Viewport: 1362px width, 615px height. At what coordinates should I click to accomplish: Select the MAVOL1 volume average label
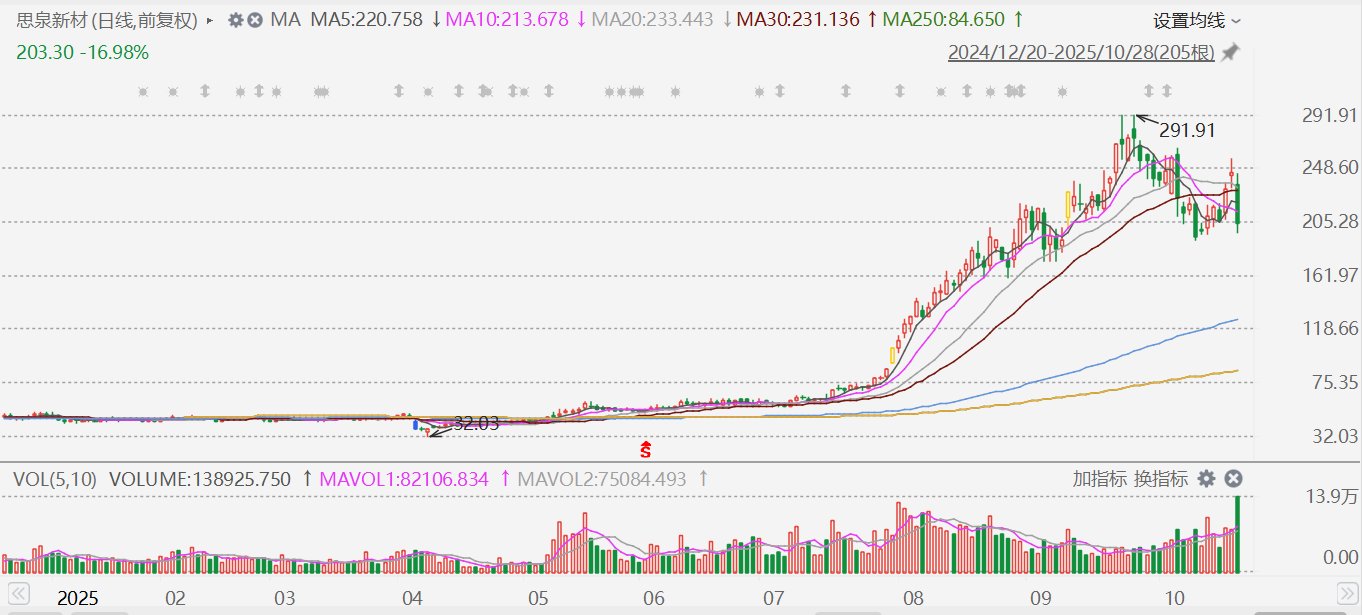[x=404, y=480]
